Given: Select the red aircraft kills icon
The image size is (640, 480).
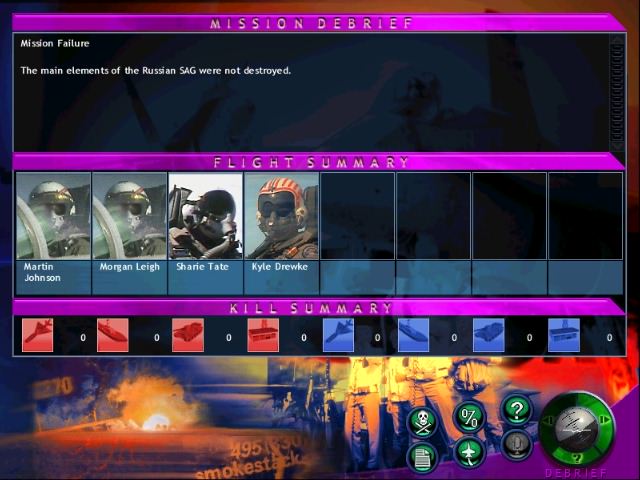Looking at the screenshot, I should coord(38,335).
